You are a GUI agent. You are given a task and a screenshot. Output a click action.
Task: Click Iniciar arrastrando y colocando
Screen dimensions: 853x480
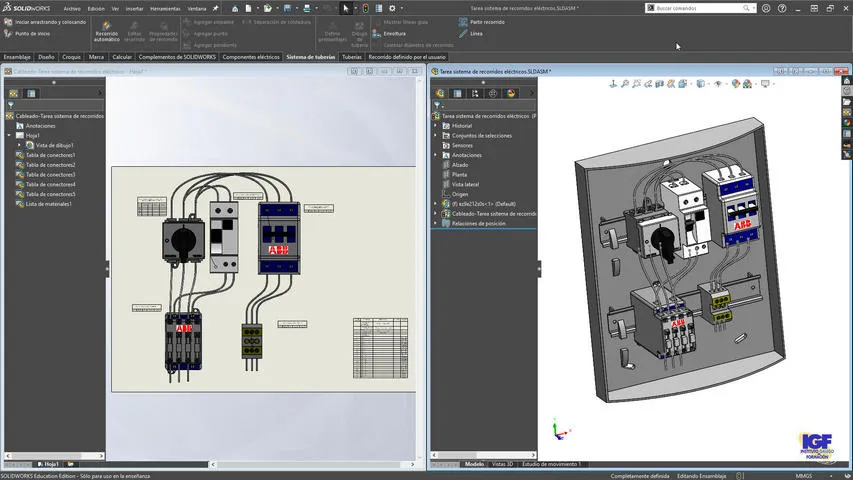click(x=45, y=22)
